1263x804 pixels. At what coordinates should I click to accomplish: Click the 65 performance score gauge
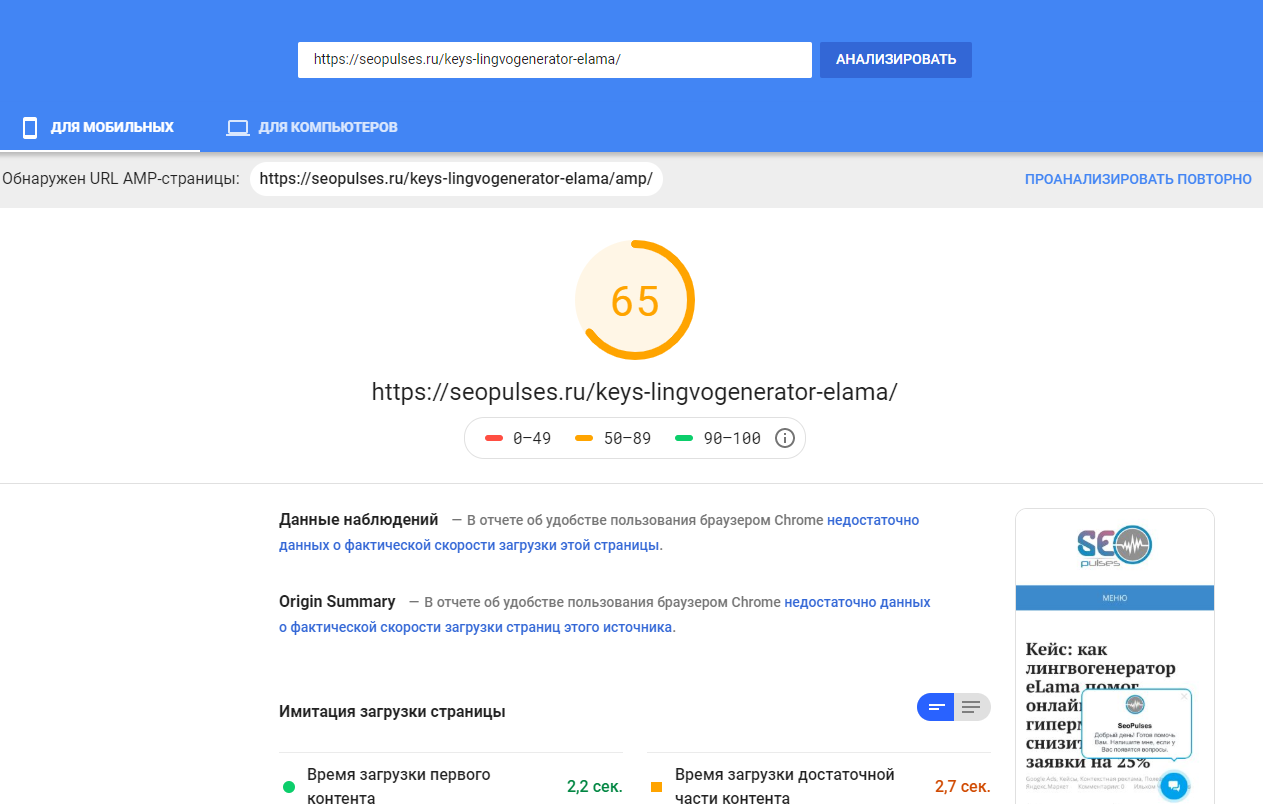tap(634, 300)
